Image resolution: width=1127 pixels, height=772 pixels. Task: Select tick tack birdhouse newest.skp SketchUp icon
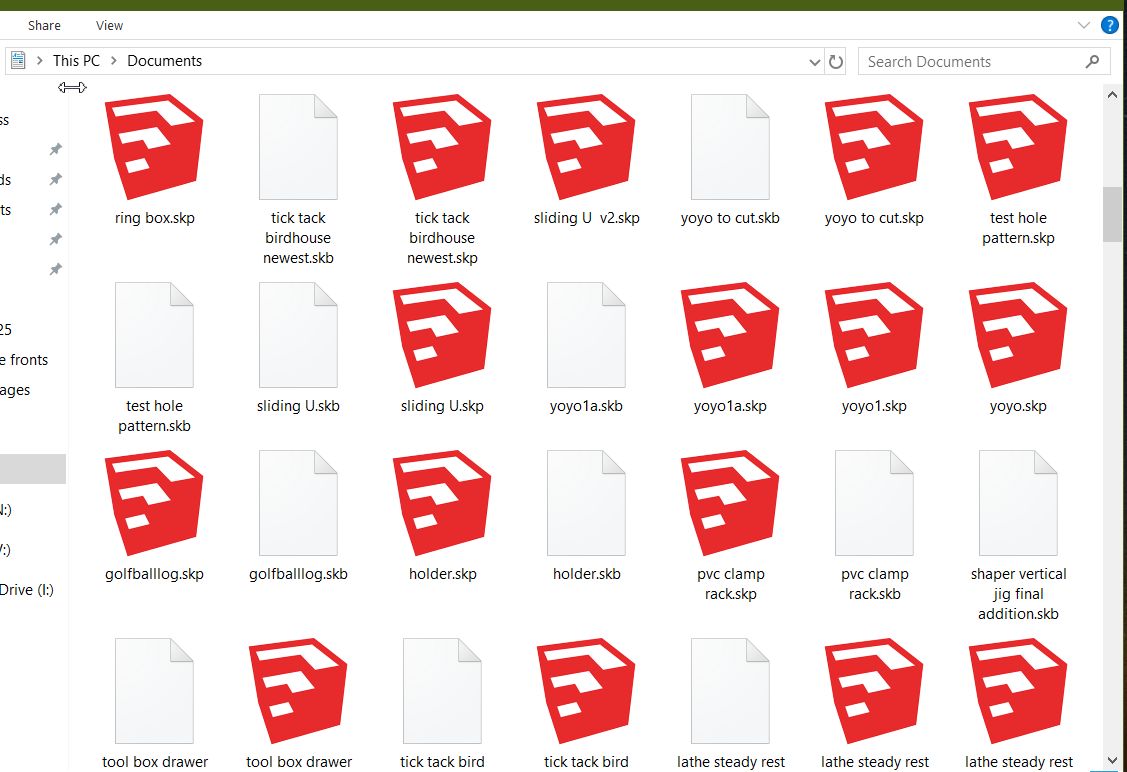point(442,146)
